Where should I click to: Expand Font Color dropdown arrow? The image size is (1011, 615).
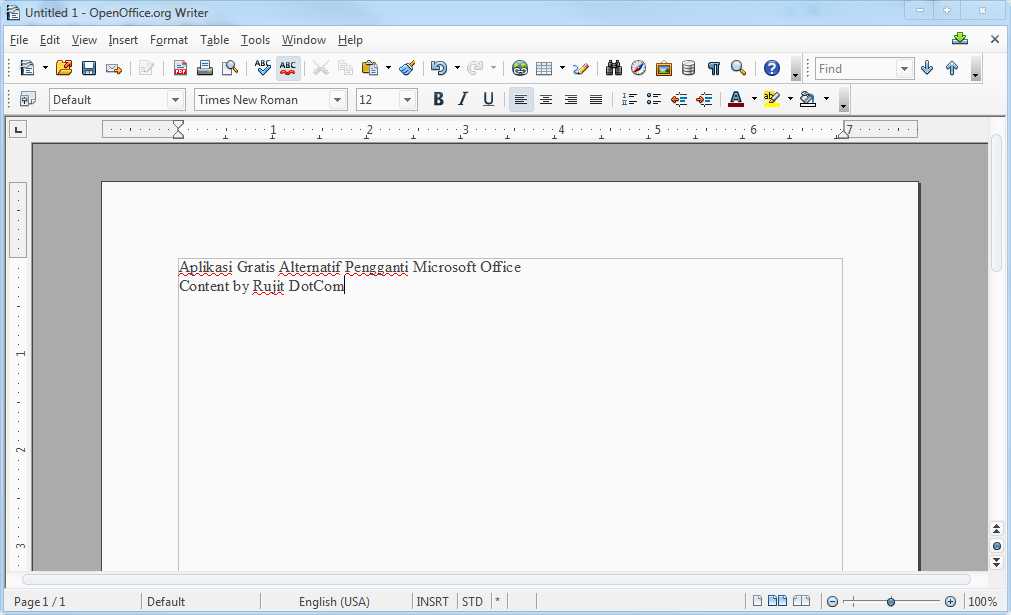[754, 99]
